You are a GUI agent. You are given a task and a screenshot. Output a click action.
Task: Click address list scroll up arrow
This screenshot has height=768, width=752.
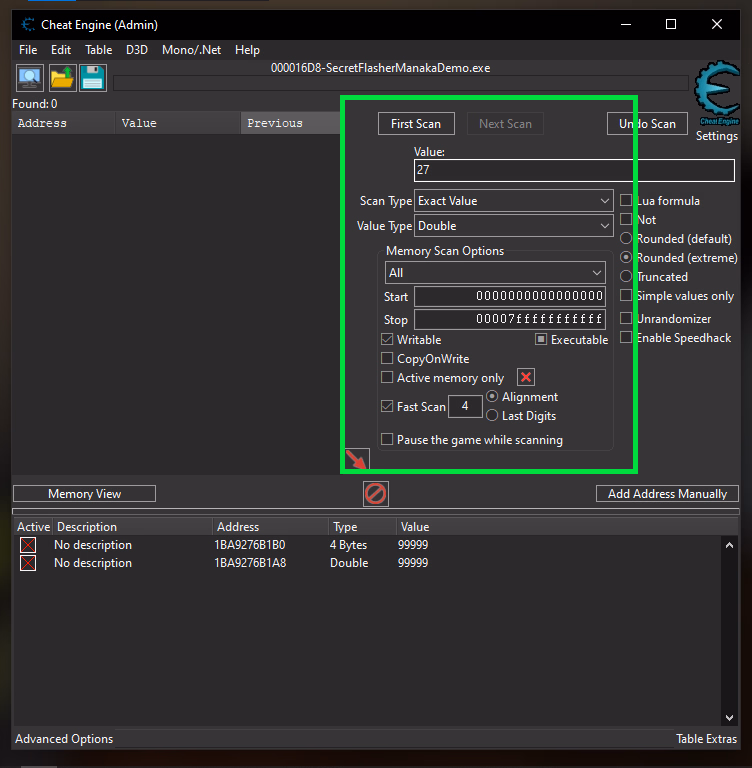tap(729, 545)
